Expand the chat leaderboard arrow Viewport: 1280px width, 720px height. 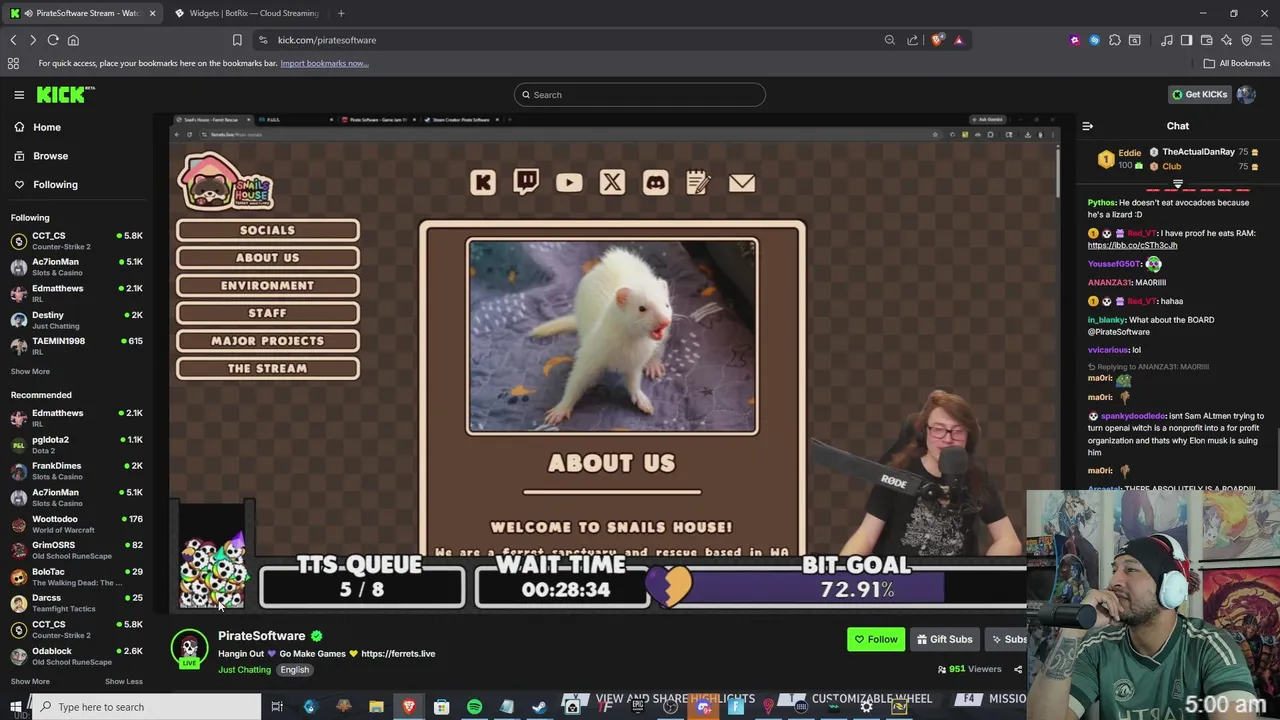[1177, 184]
